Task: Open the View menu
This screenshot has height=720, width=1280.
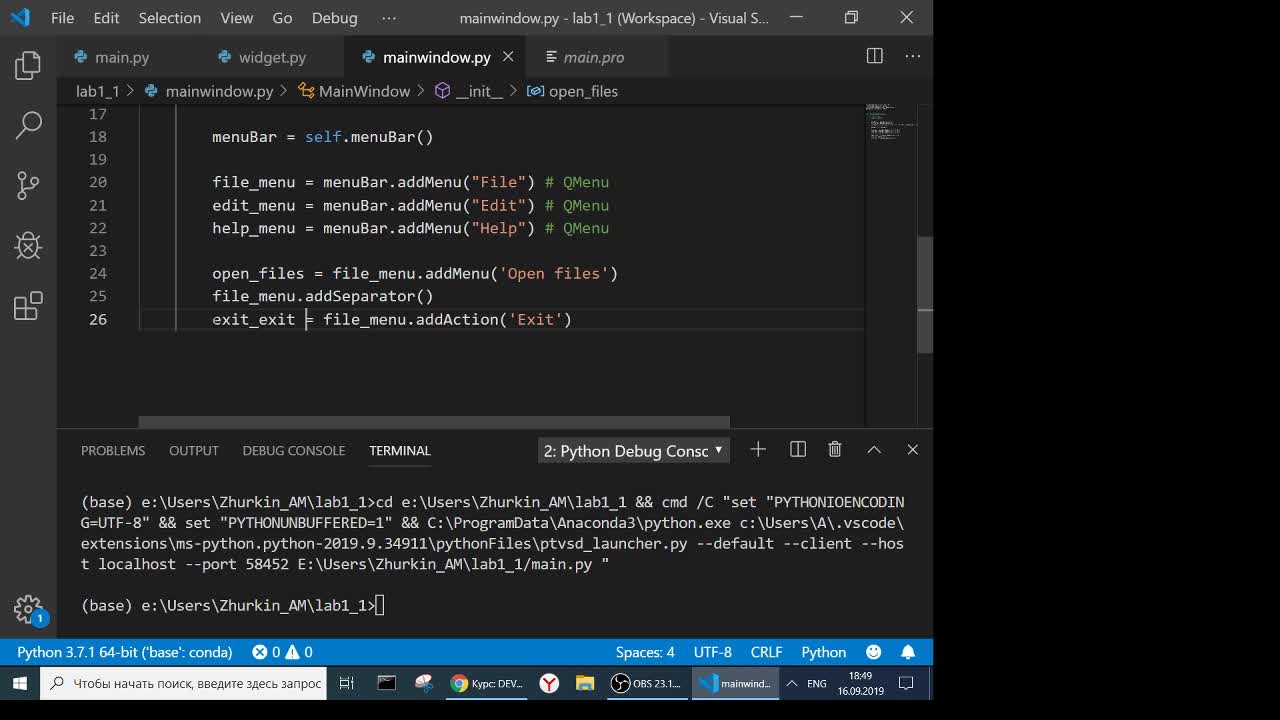Action: pos(237,18)
